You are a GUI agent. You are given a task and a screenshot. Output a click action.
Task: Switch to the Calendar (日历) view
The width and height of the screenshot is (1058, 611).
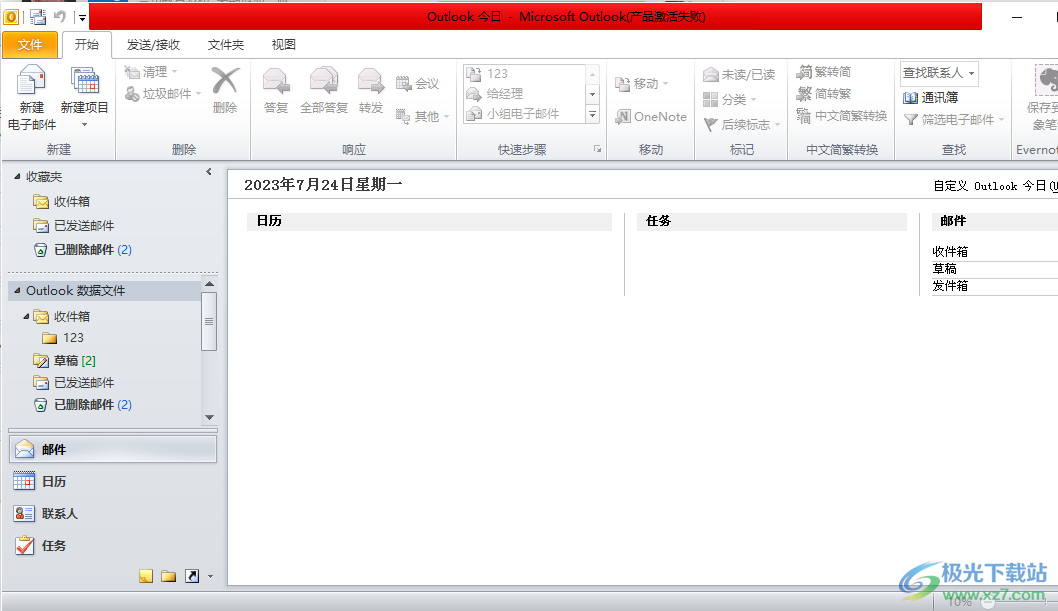point(113,482)
